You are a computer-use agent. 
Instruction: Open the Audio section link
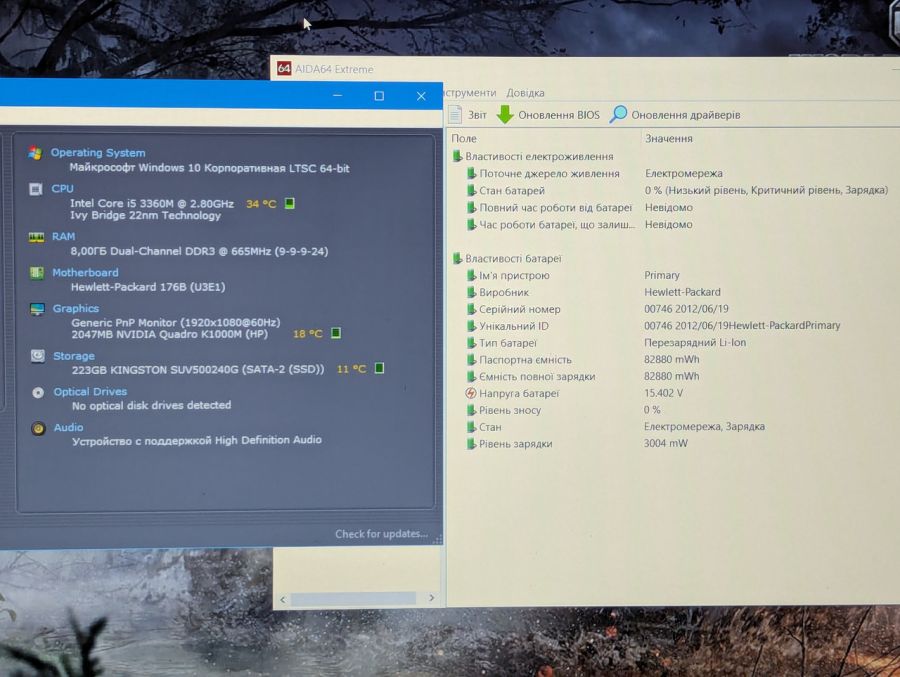[x=68, y=427]
